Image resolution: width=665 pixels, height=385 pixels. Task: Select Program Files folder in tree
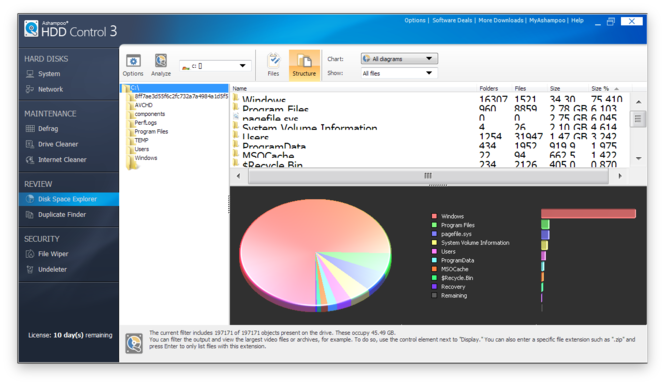tap(151, 131)
